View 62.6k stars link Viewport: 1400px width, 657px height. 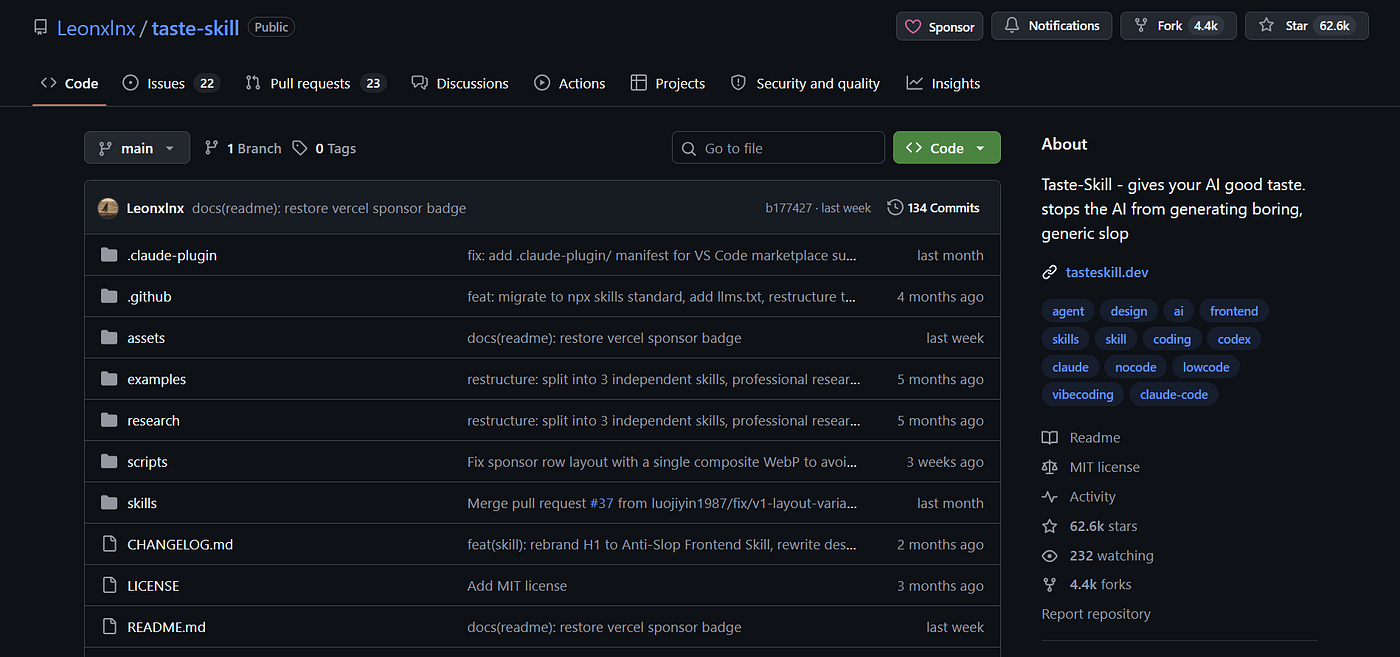point(1090,526)
